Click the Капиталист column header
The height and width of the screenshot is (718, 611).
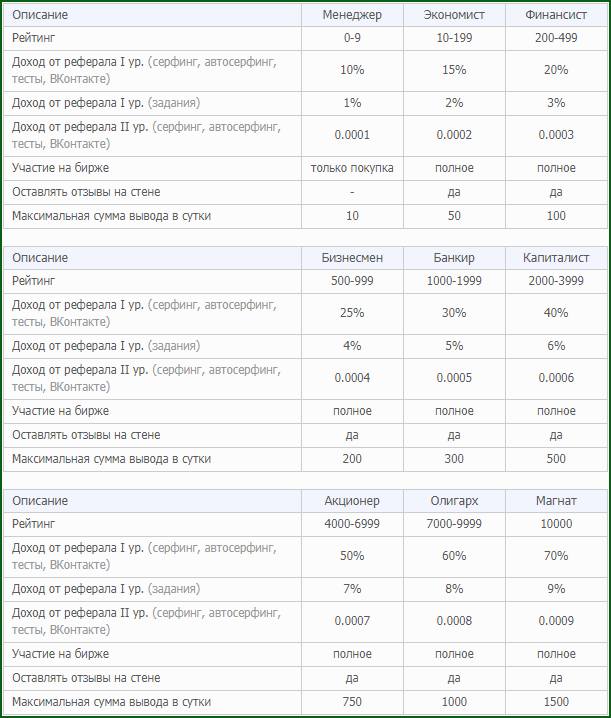point(556,258)
